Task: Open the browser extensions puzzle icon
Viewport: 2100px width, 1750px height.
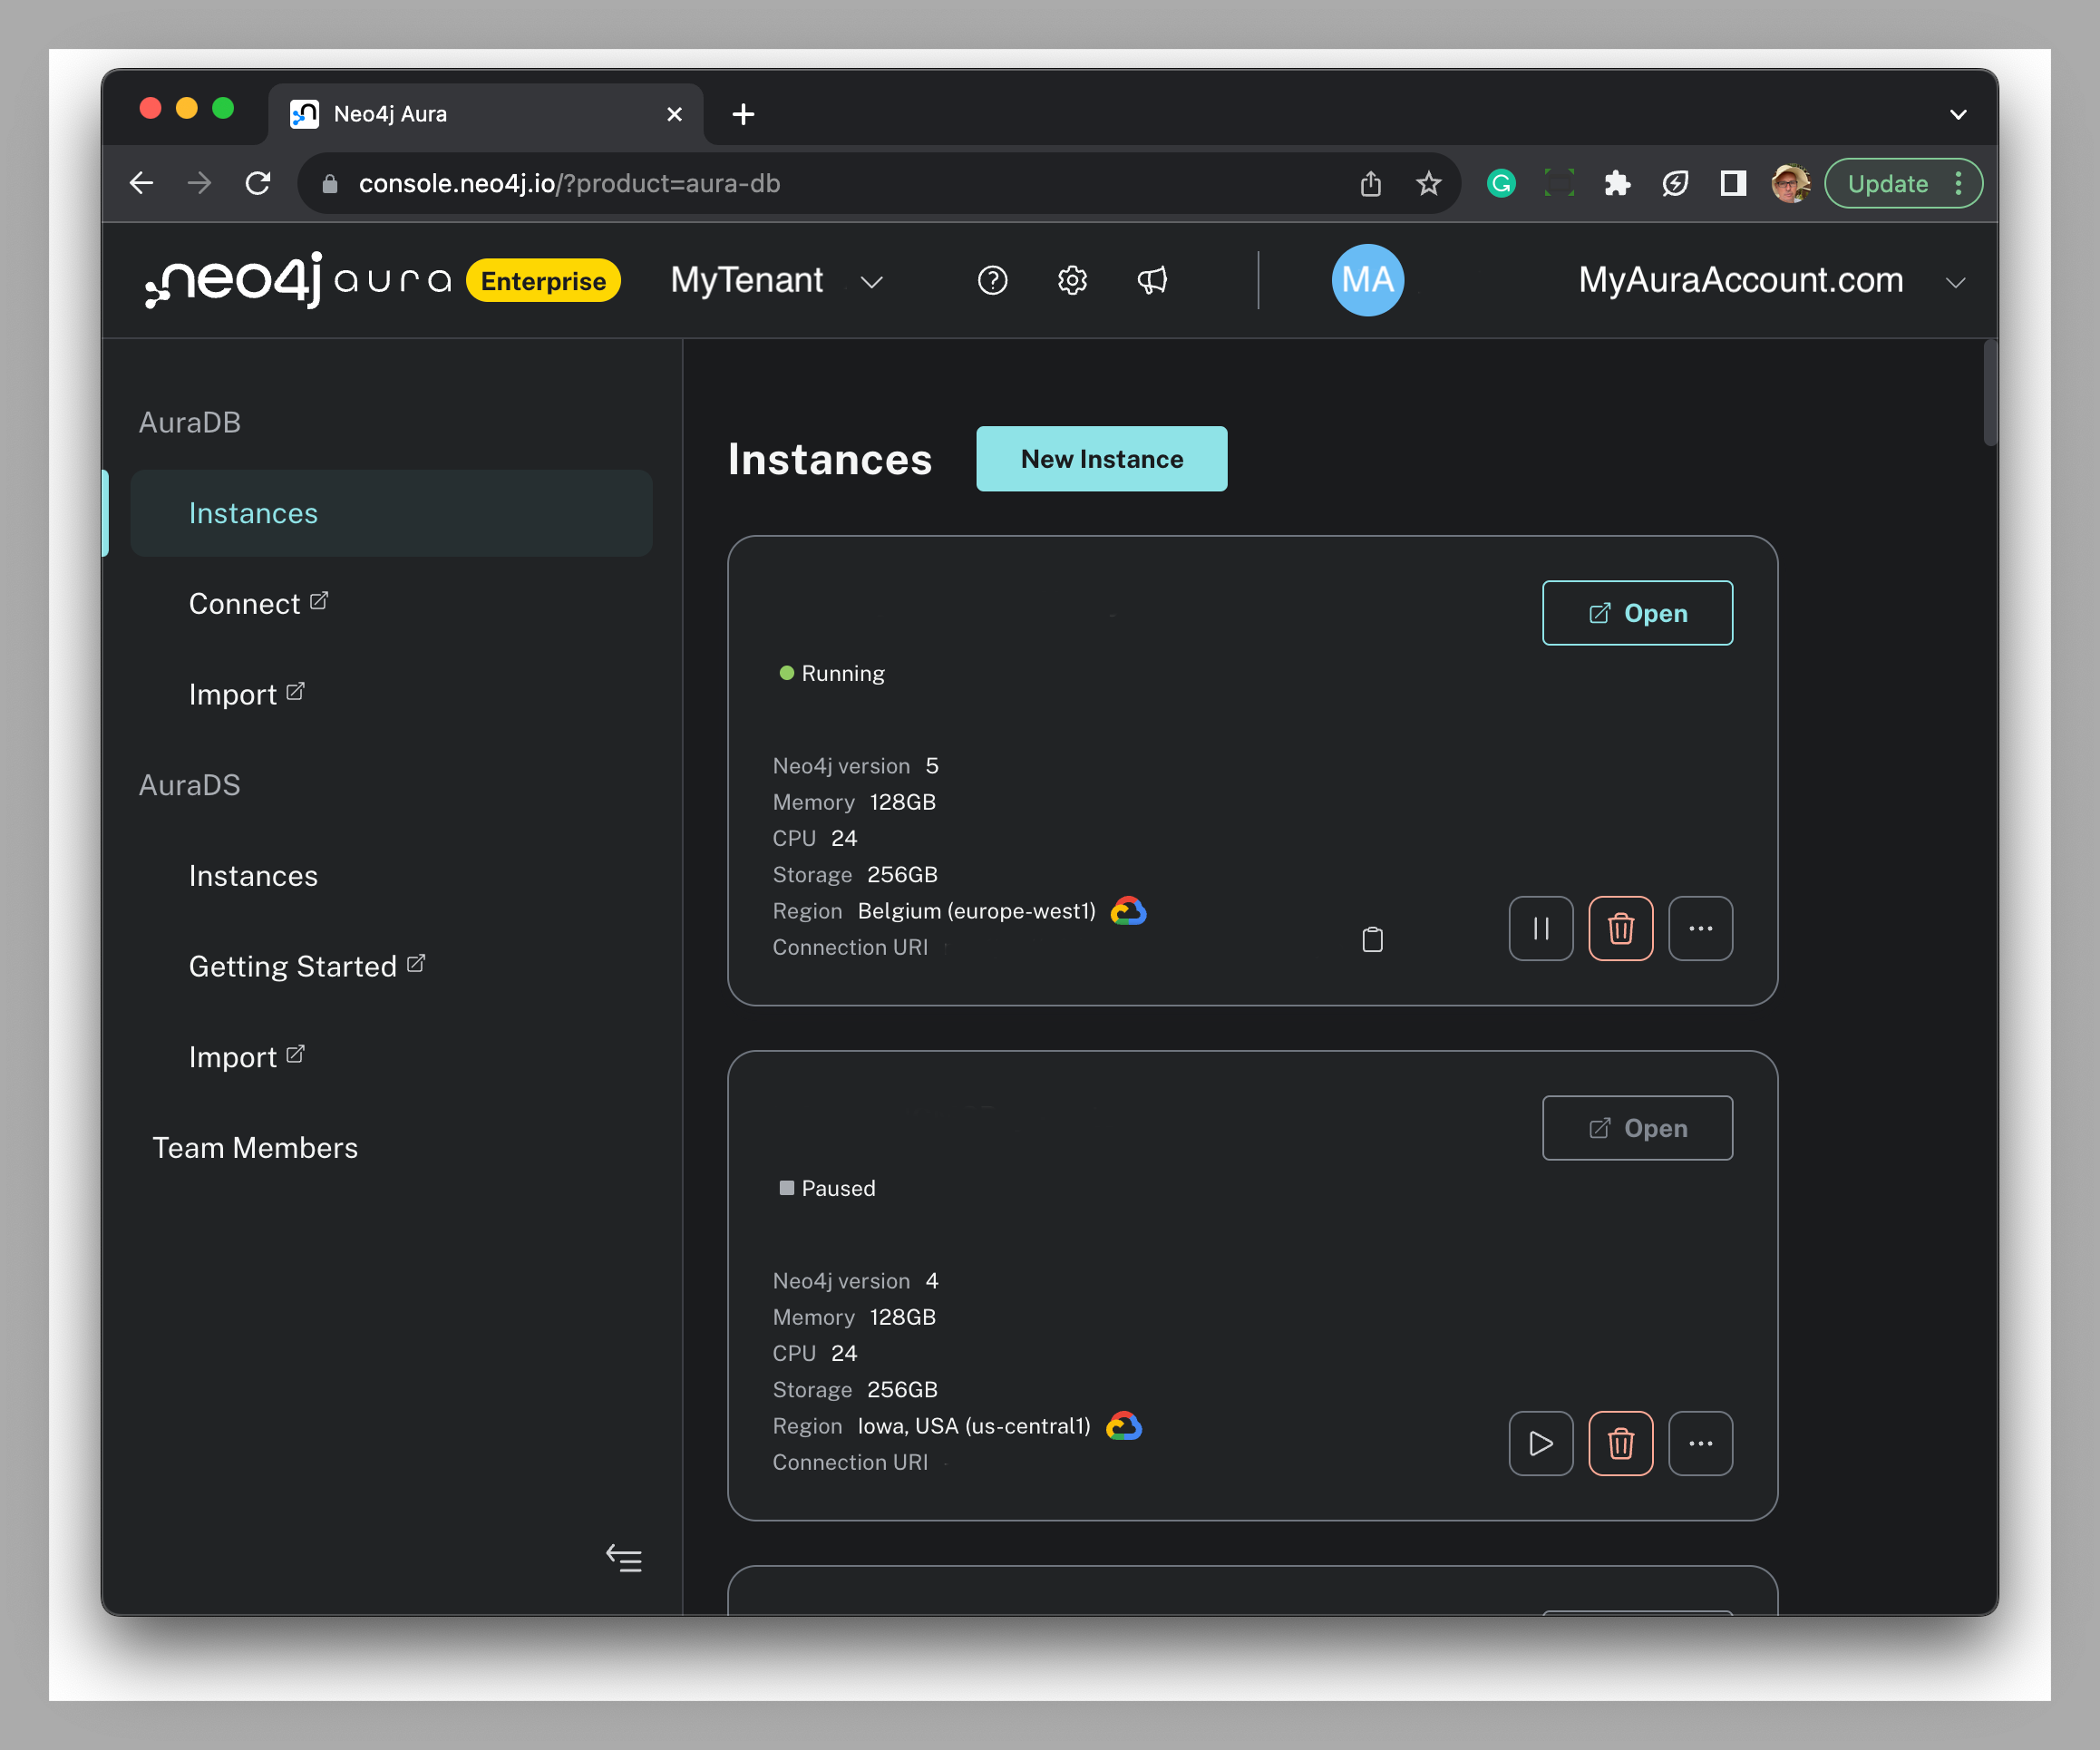Action: pyautogui.click(x=1617, y=183)
